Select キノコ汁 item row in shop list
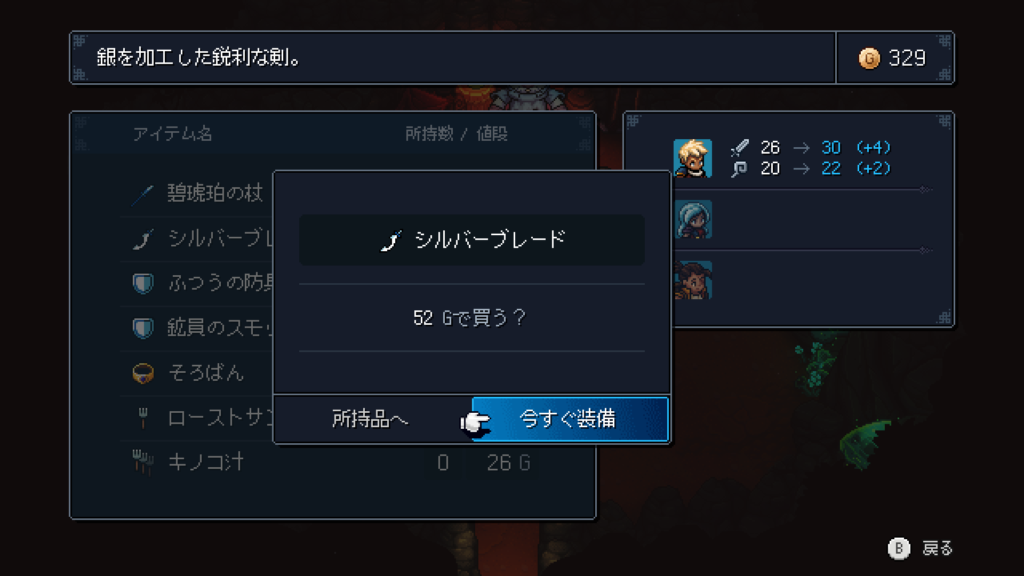 pyautogui.click(x=333, y=462)
